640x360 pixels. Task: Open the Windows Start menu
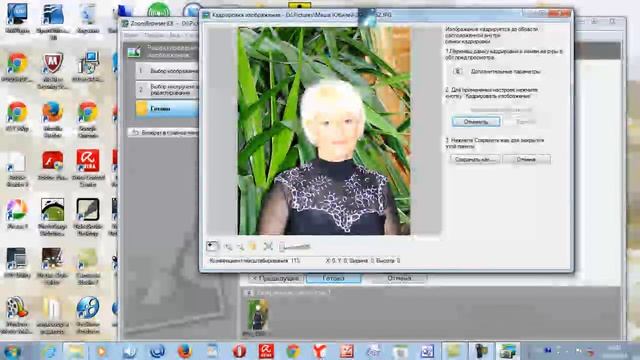click(12, 351)
